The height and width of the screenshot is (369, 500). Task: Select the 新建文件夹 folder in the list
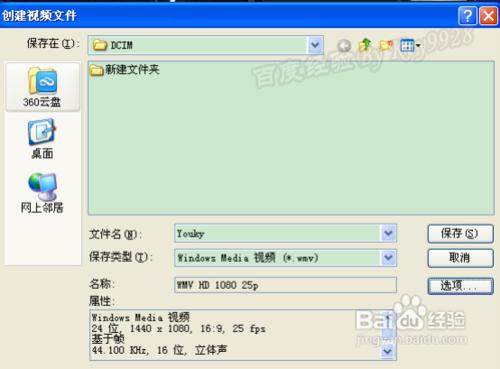coord(125,70)
